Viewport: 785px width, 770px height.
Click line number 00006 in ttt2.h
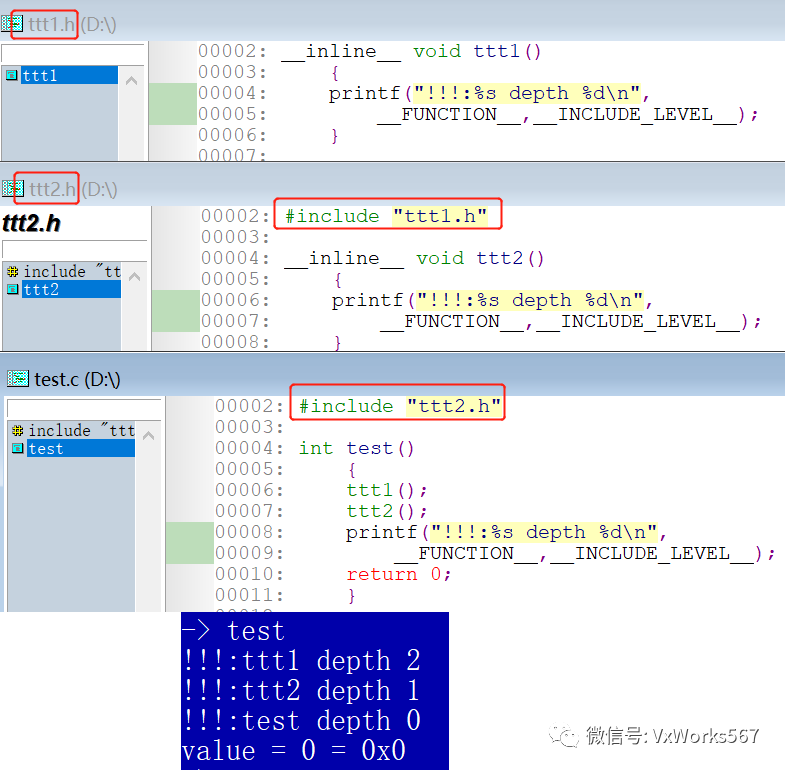235,300
